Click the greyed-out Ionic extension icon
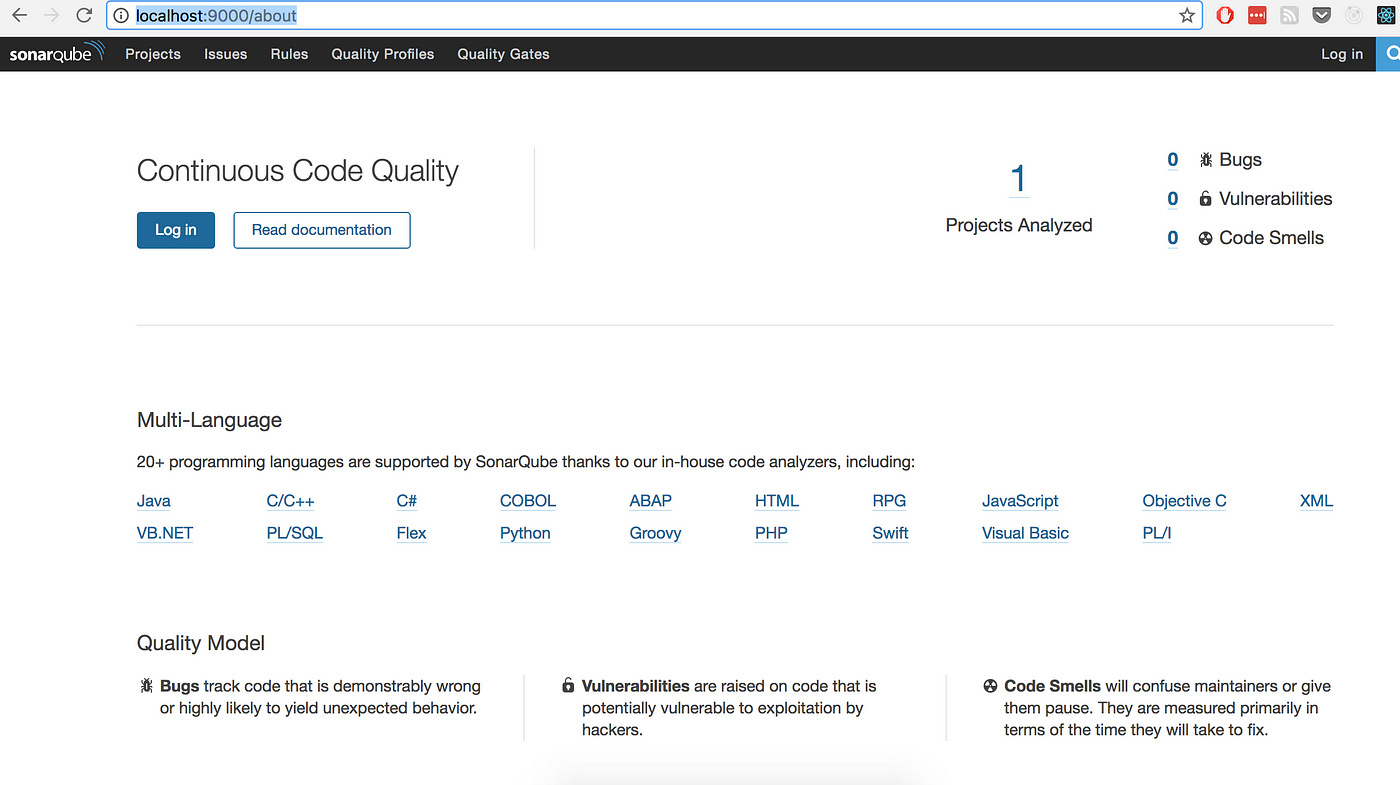The width and height of the screenshot is (1400, 785). [x=1354, y=15]
